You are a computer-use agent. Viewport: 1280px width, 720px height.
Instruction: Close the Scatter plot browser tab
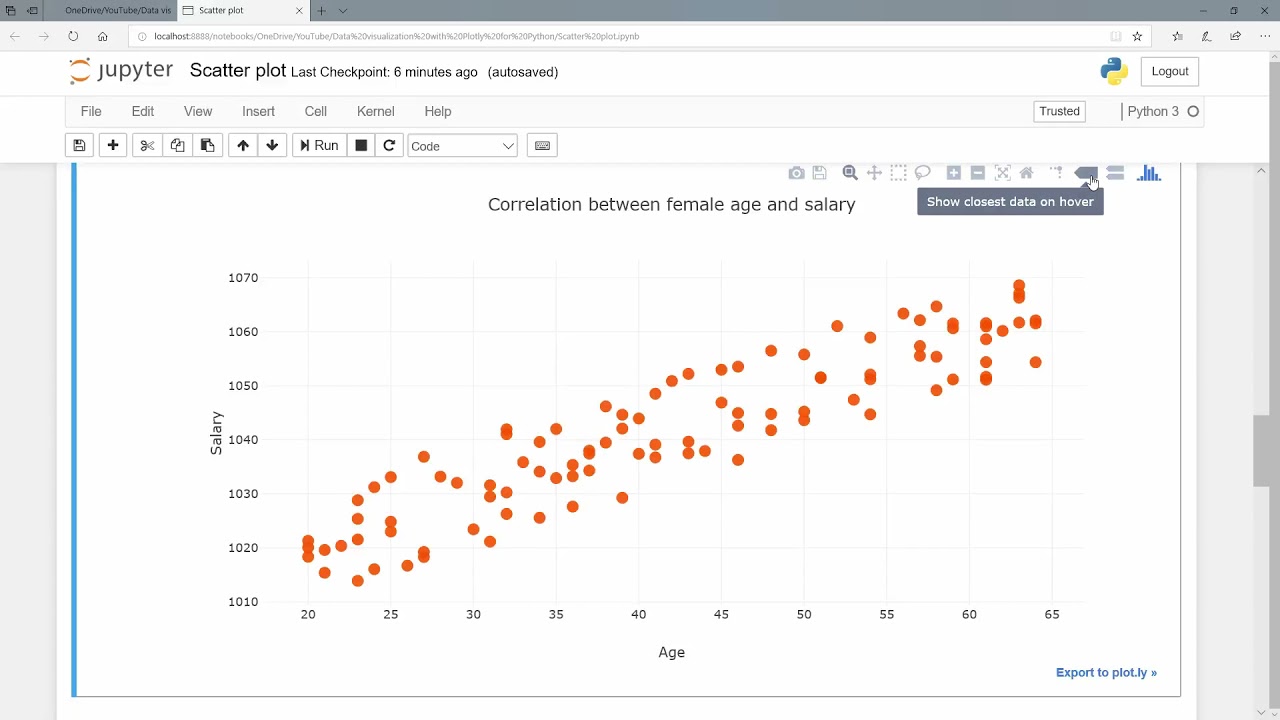tap(298, 10)
